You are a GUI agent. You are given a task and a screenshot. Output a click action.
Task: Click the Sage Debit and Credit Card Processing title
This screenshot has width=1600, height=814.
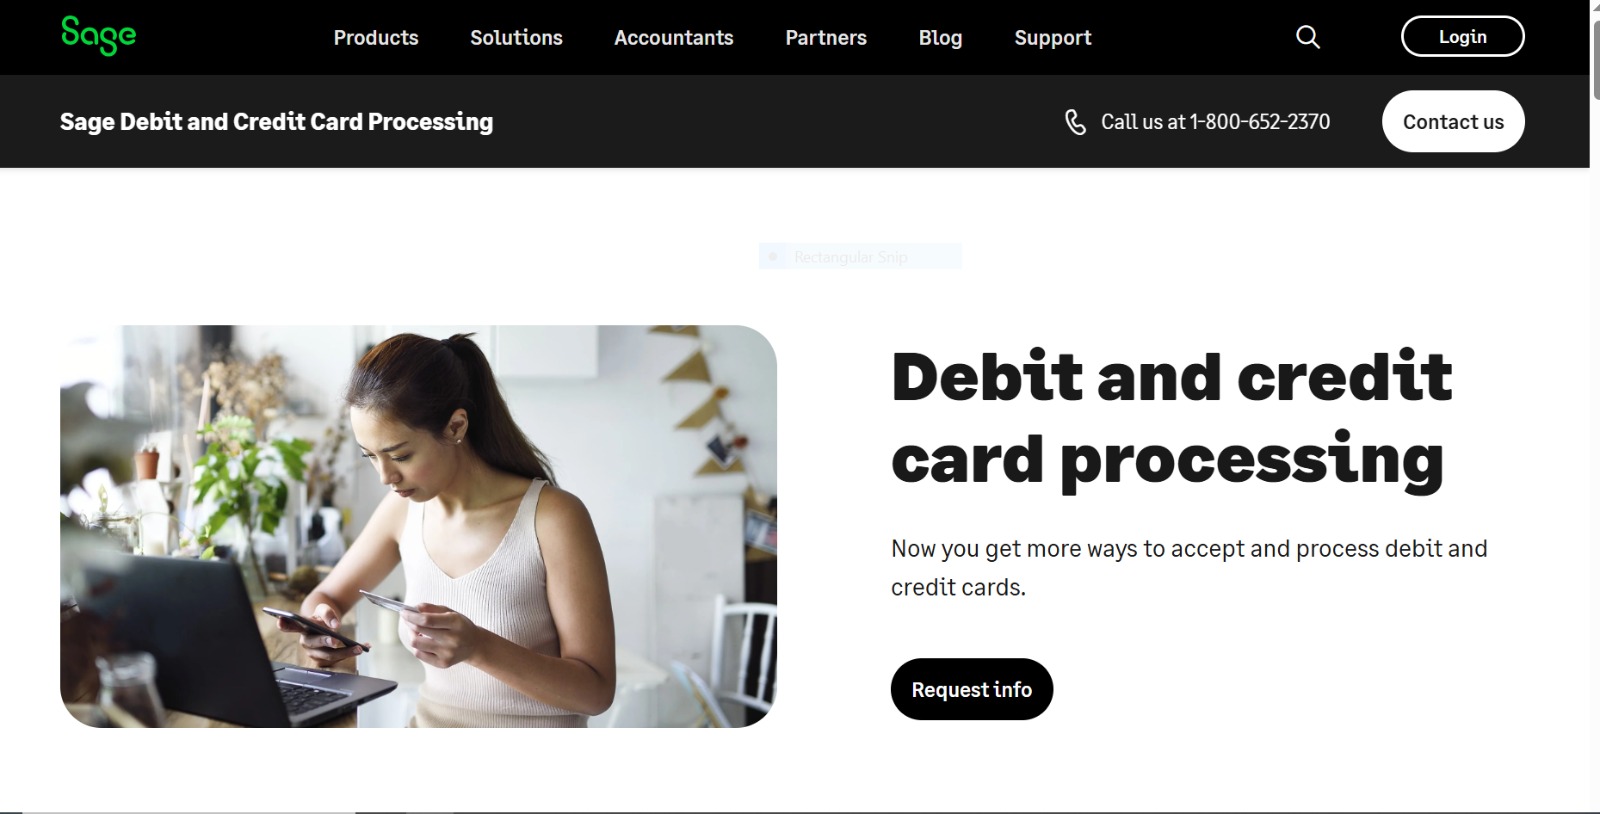coord(276,122)
